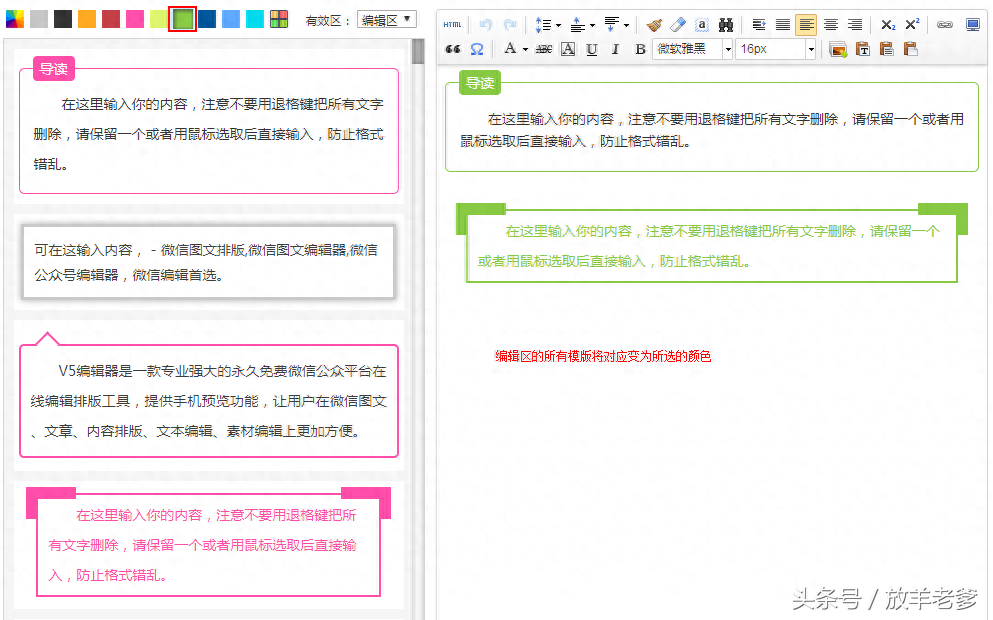This screenshot has width=993, height=620.
Task: Toggle underline formatting
Action: (592, 49)
